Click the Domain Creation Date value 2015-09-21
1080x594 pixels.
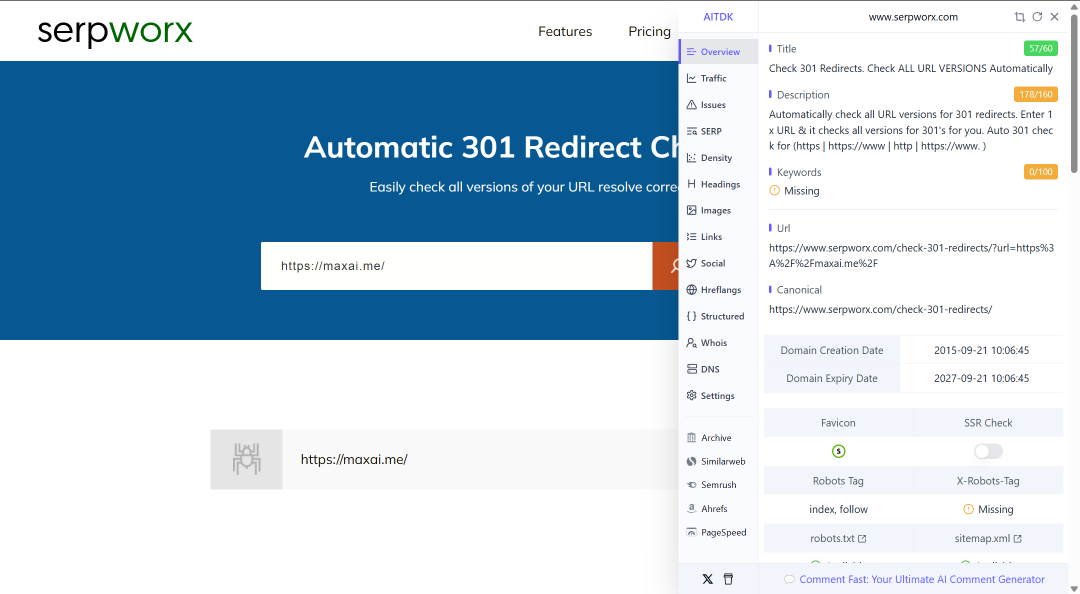pyautogui.click(x=982, y=350)
